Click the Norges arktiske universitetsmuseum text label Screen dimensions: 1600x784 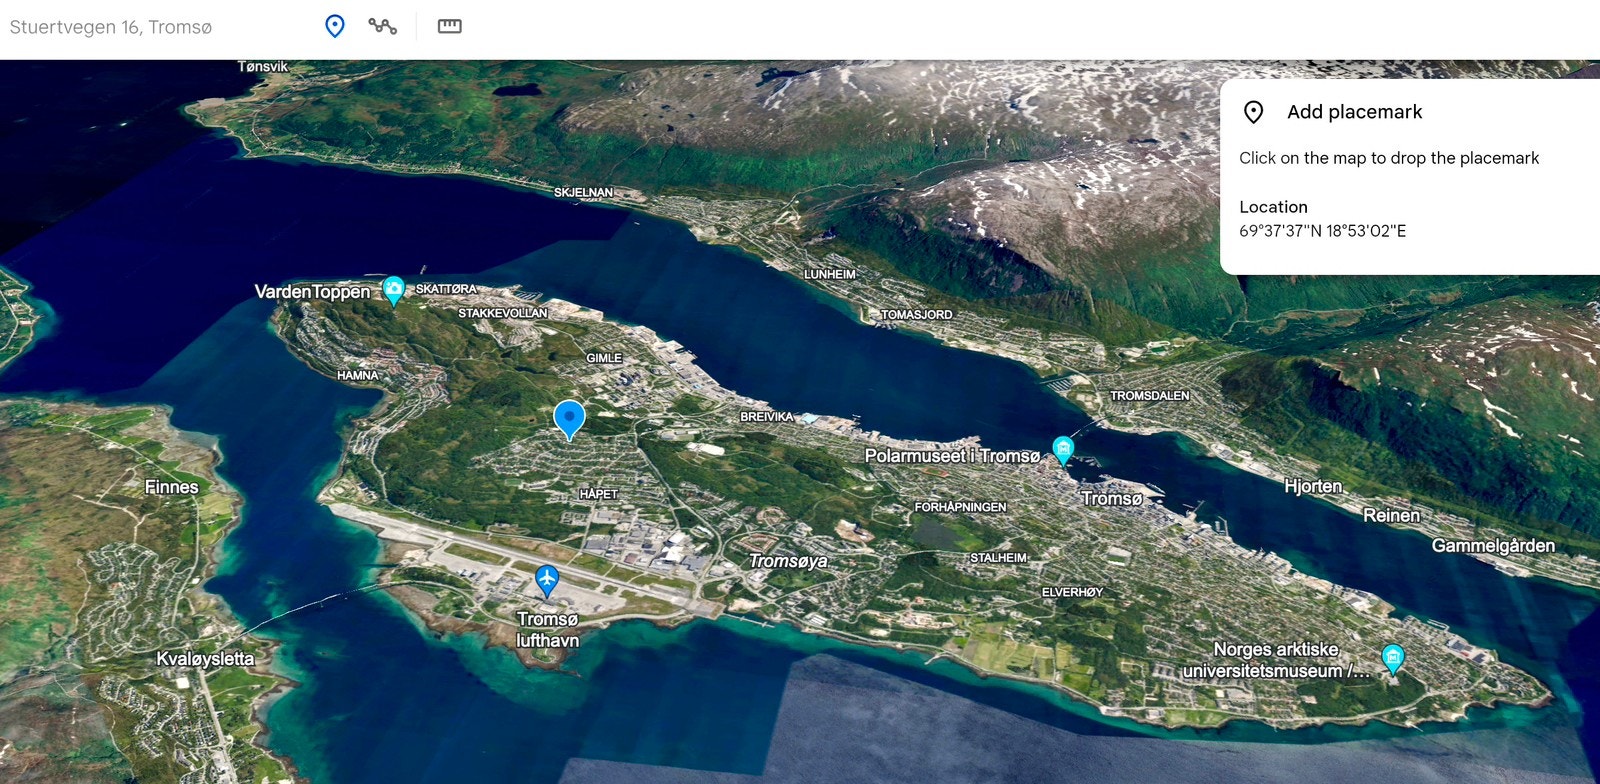[x=1276, y=660]
